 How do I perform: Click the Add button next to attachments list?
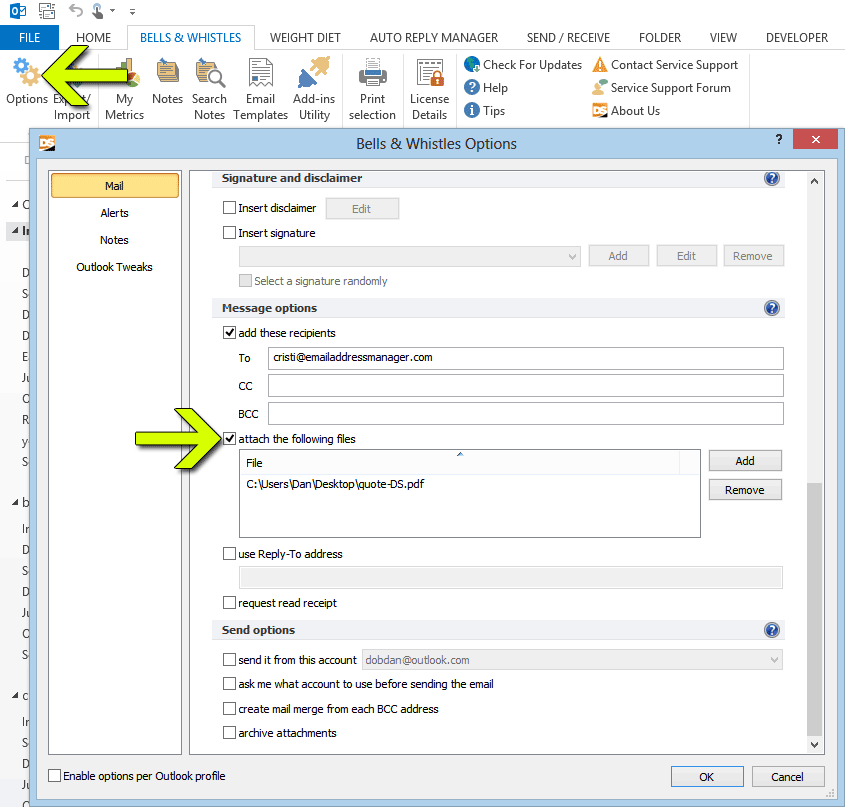pos(745,460)
